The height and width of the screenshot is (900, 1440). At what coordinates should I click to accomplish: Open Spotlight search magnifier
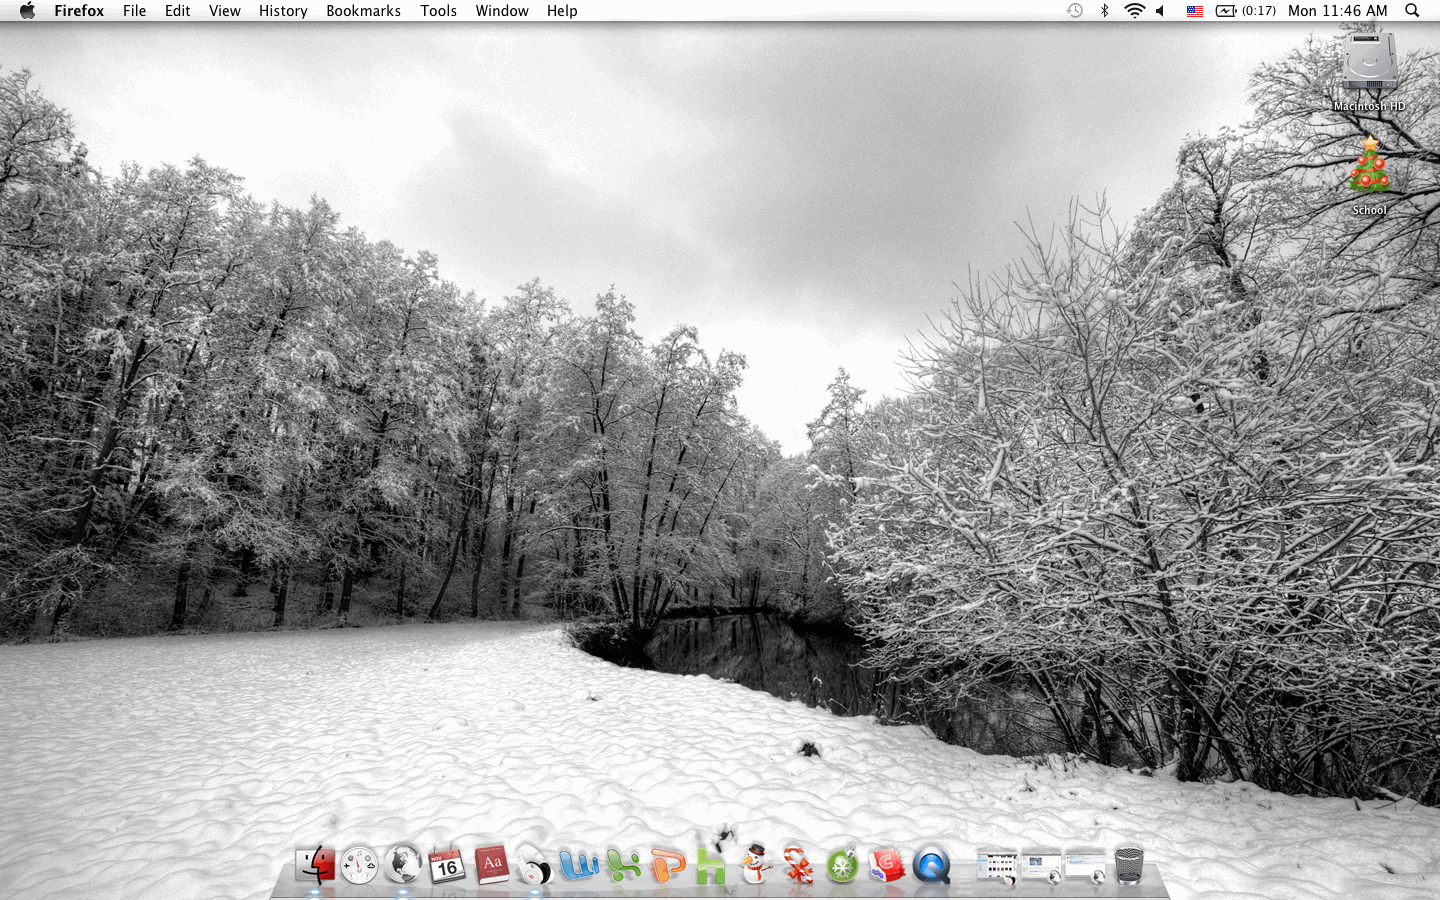coord(1412,11)
